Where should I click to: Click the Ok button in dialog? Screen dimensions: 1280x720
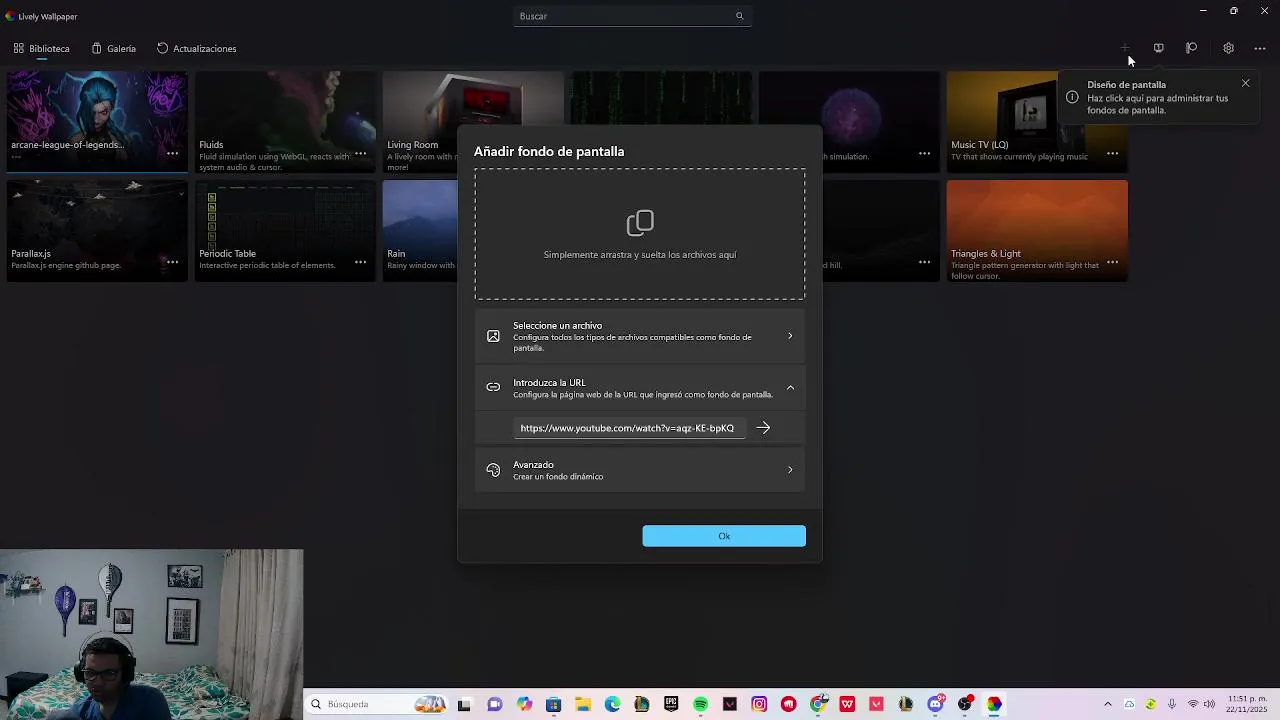pos(724,536)
